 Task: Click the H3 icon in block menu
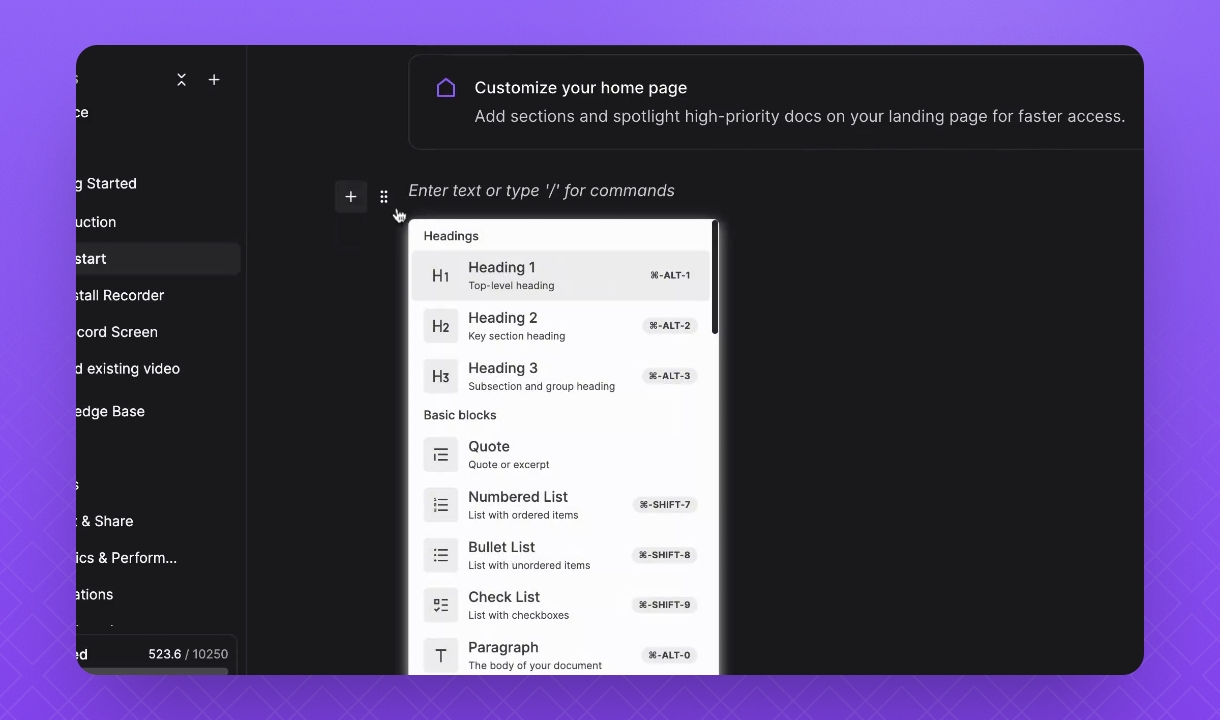coord(440,376)
